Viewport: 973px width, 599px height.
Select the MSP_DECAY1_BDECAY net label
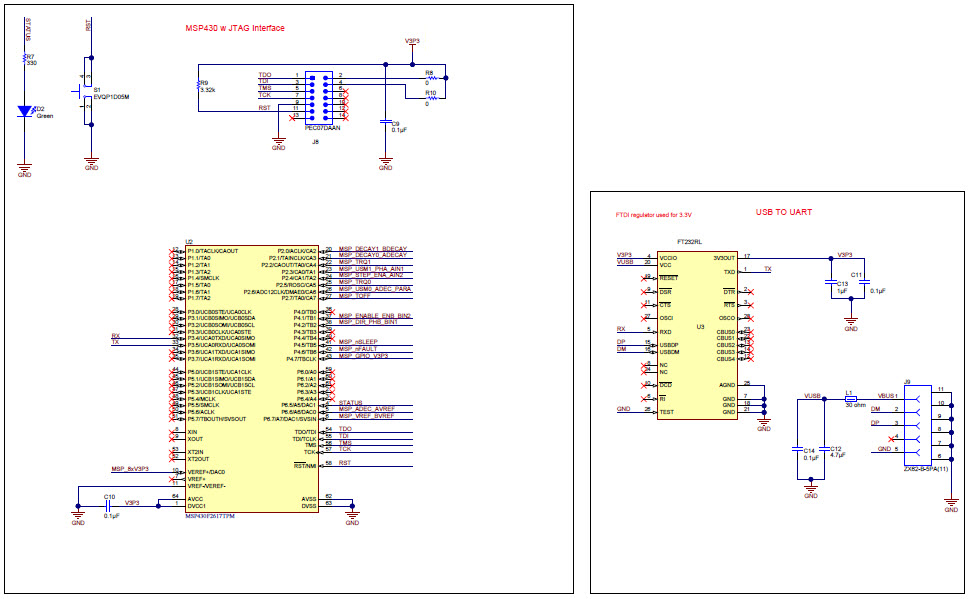pos(373,248)
